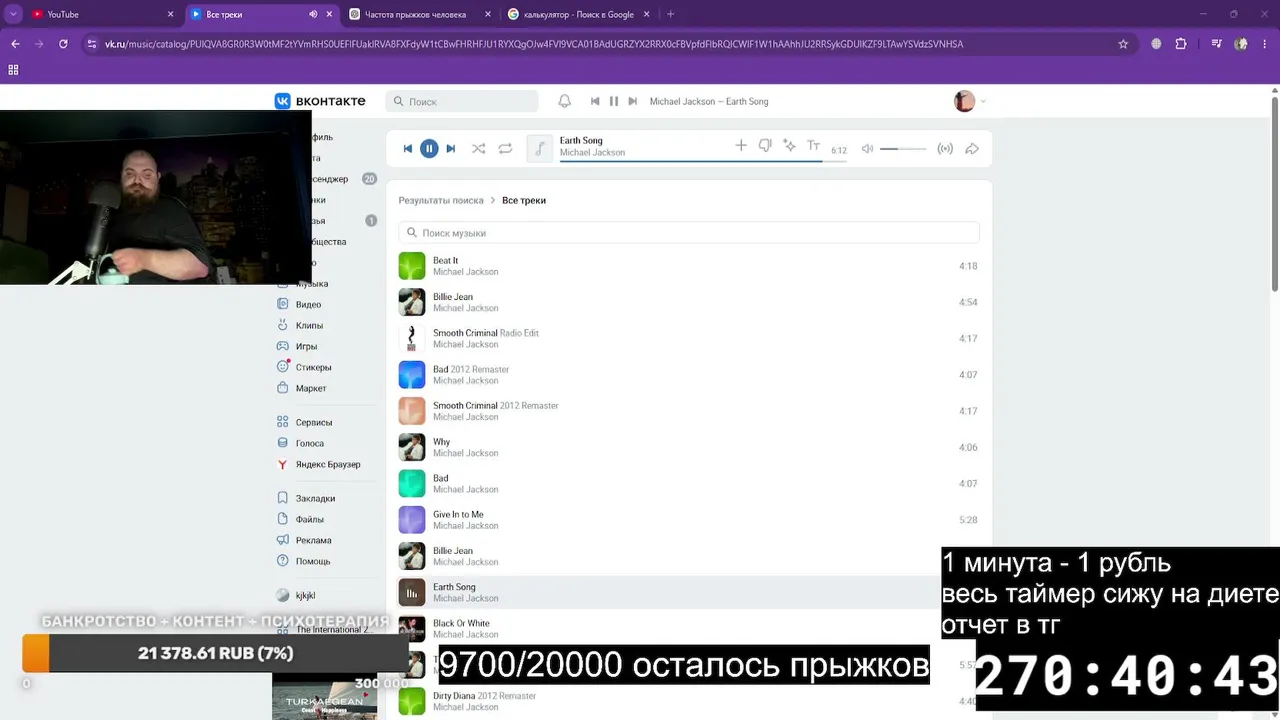Viewport: 1280px width, 720px height.
Task: Play Dirty Diana 2012 Remaster
Action: pos(688,701)
